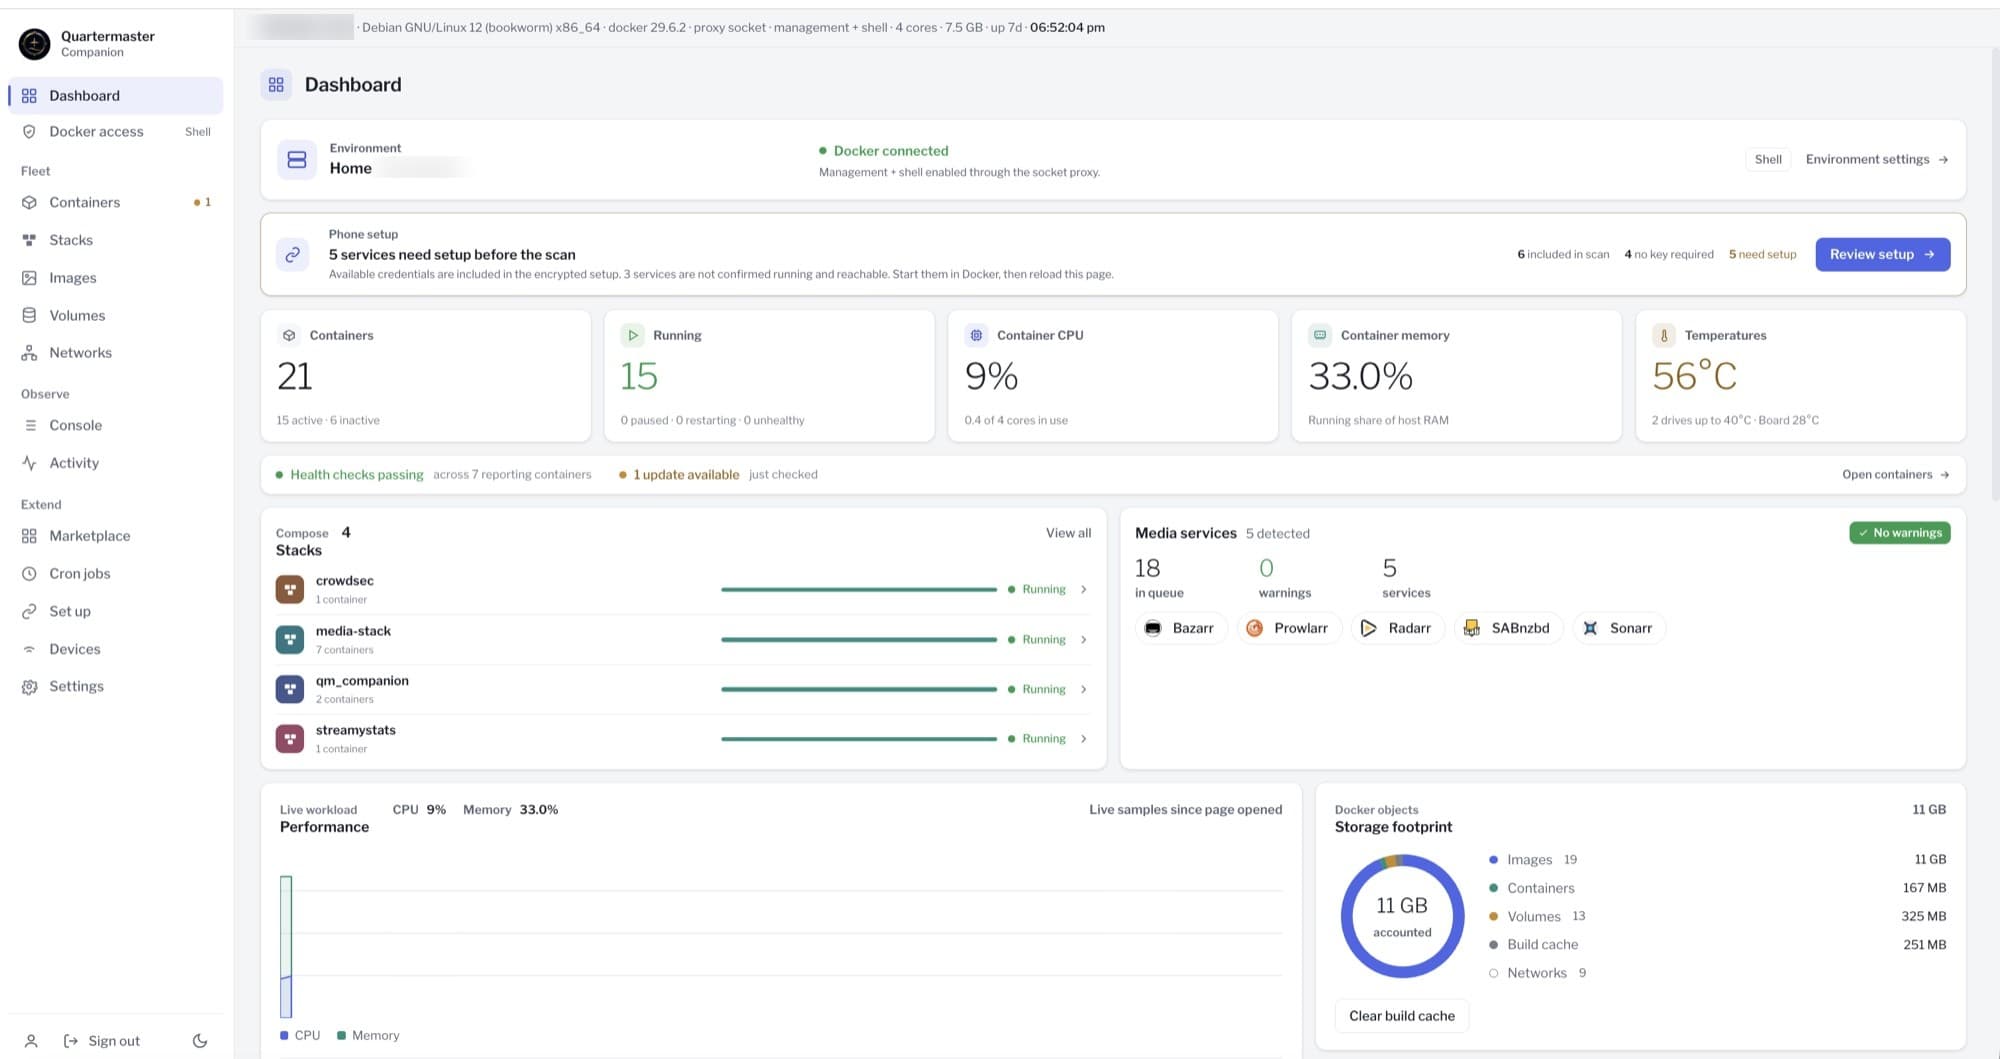Expand the qm_companion row chevron

(1084, 689)
